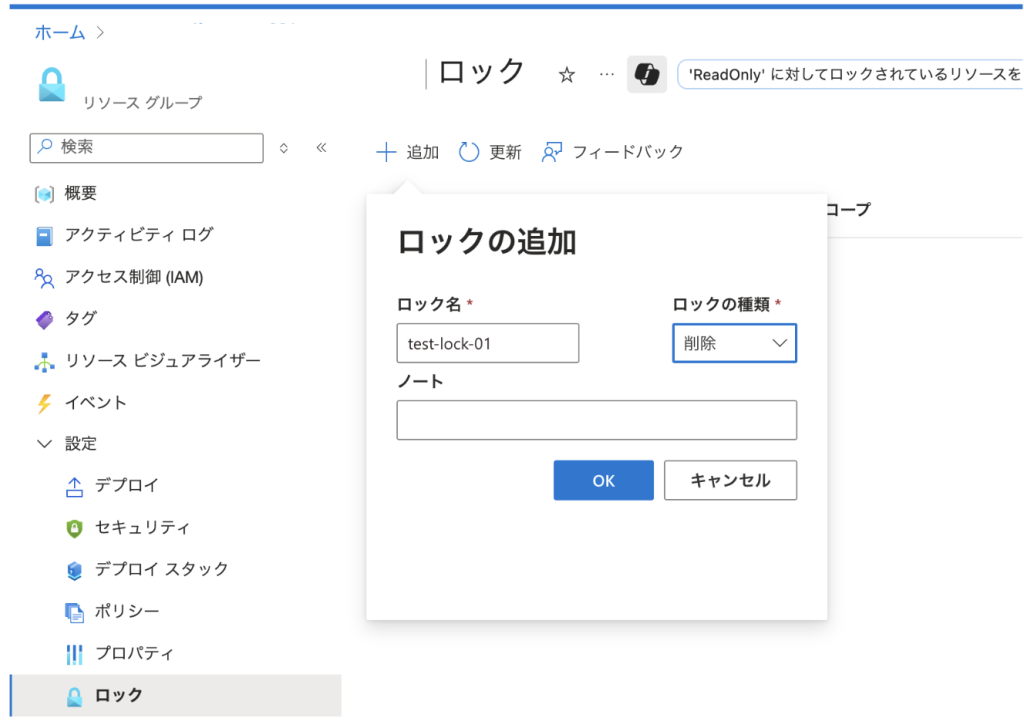1024x725 pixels.
Task: Open the Copilot icon in the header
Action: tap(646, 75)
